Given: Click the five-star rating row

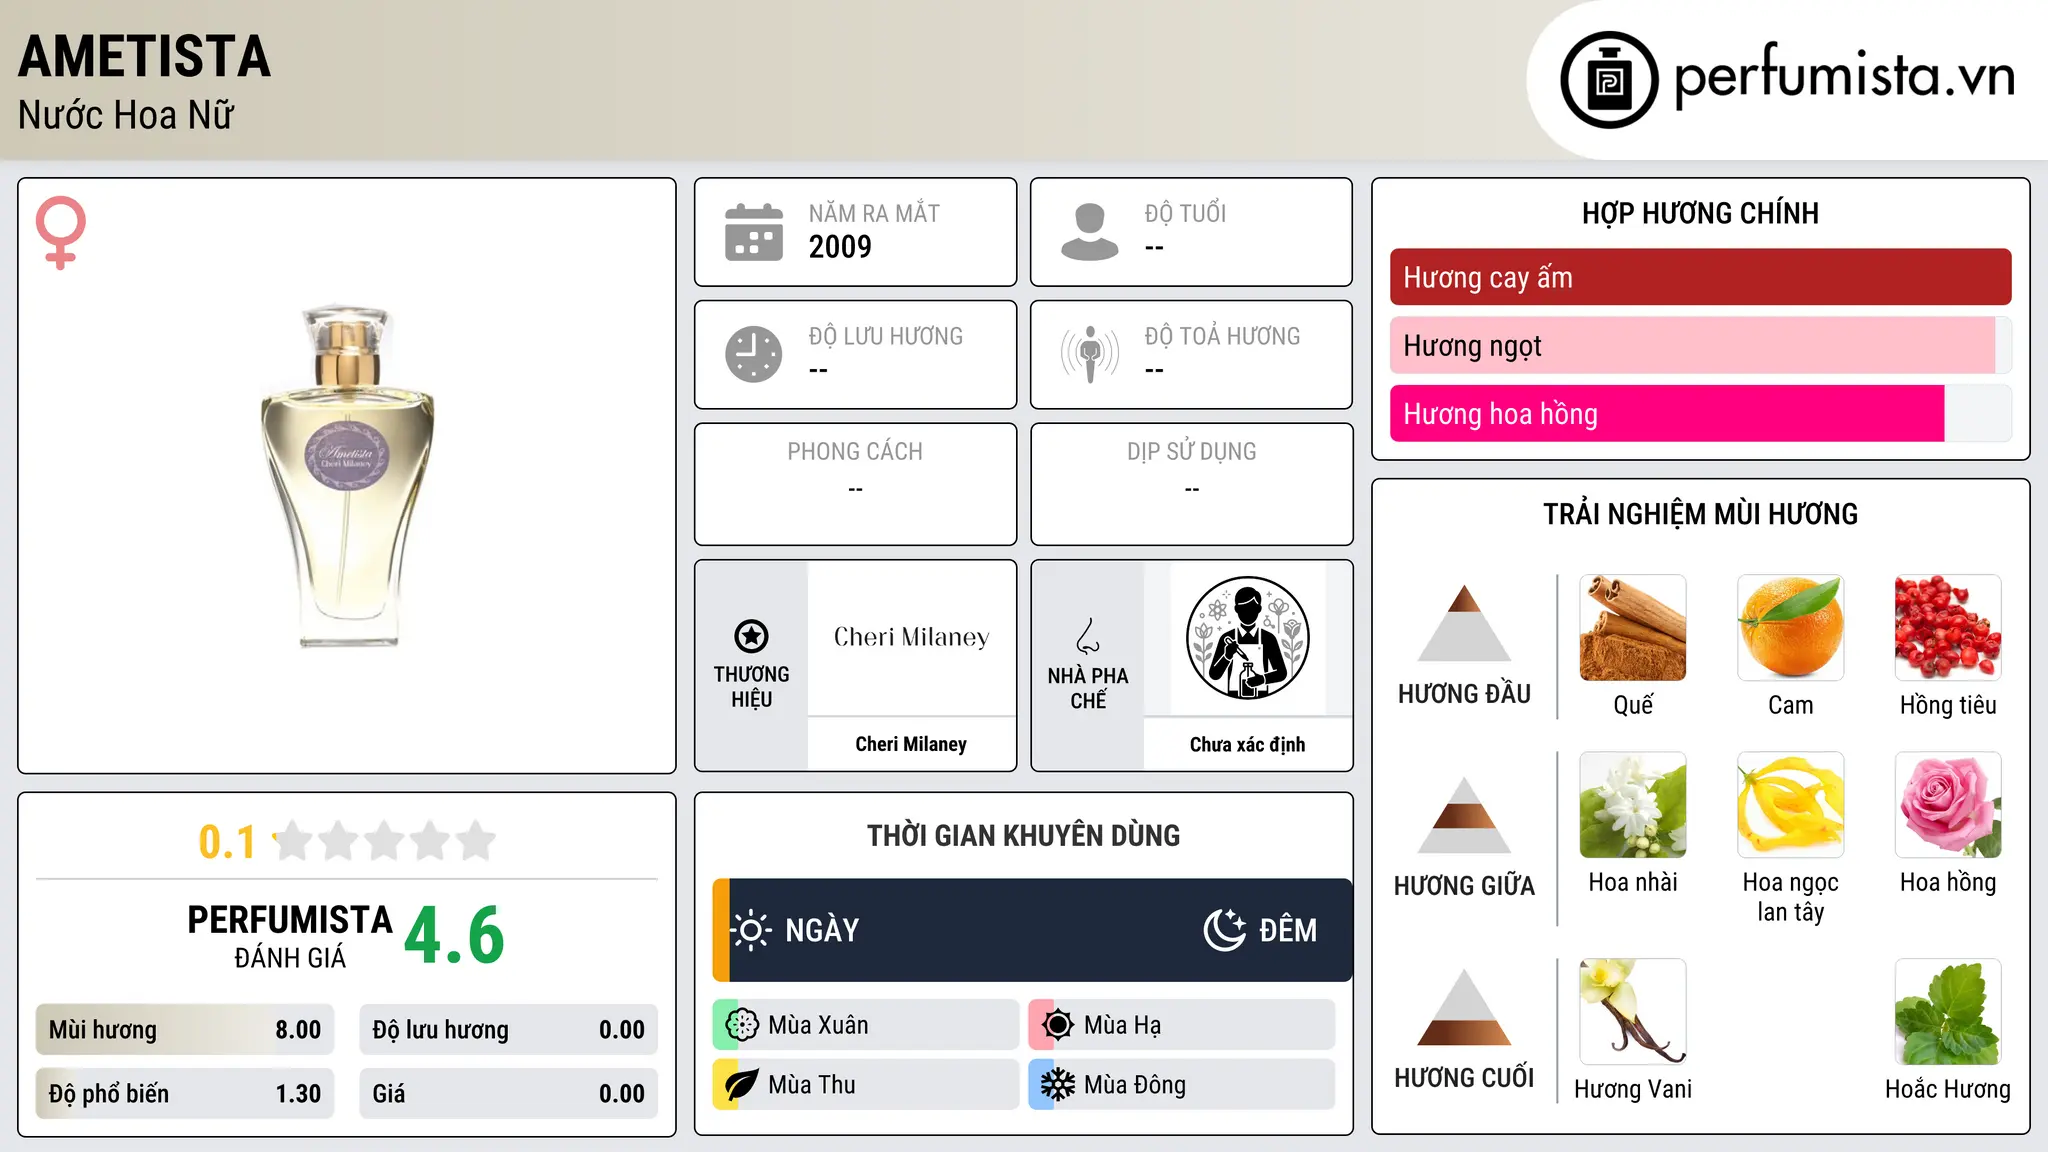Looking at the screenshot, I should tap(385, 841).
